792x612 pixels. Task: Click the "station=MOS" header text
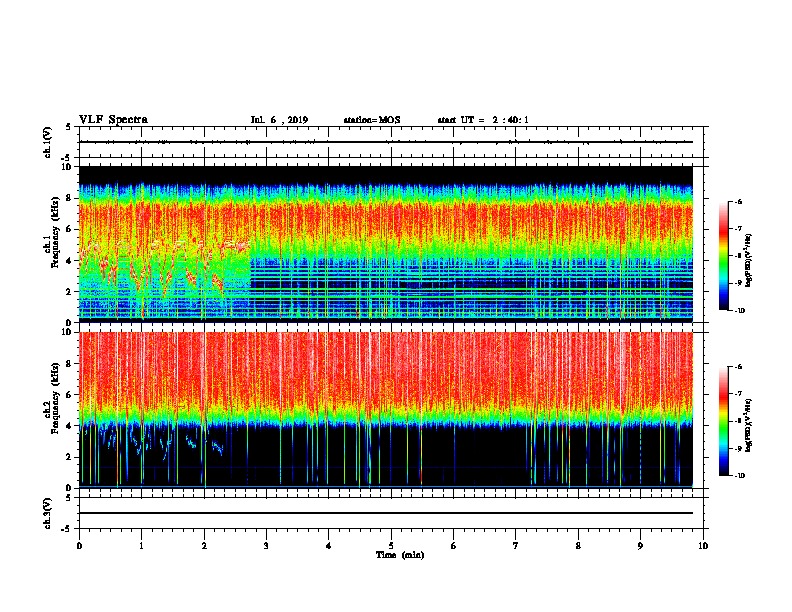tap(372, 120)
